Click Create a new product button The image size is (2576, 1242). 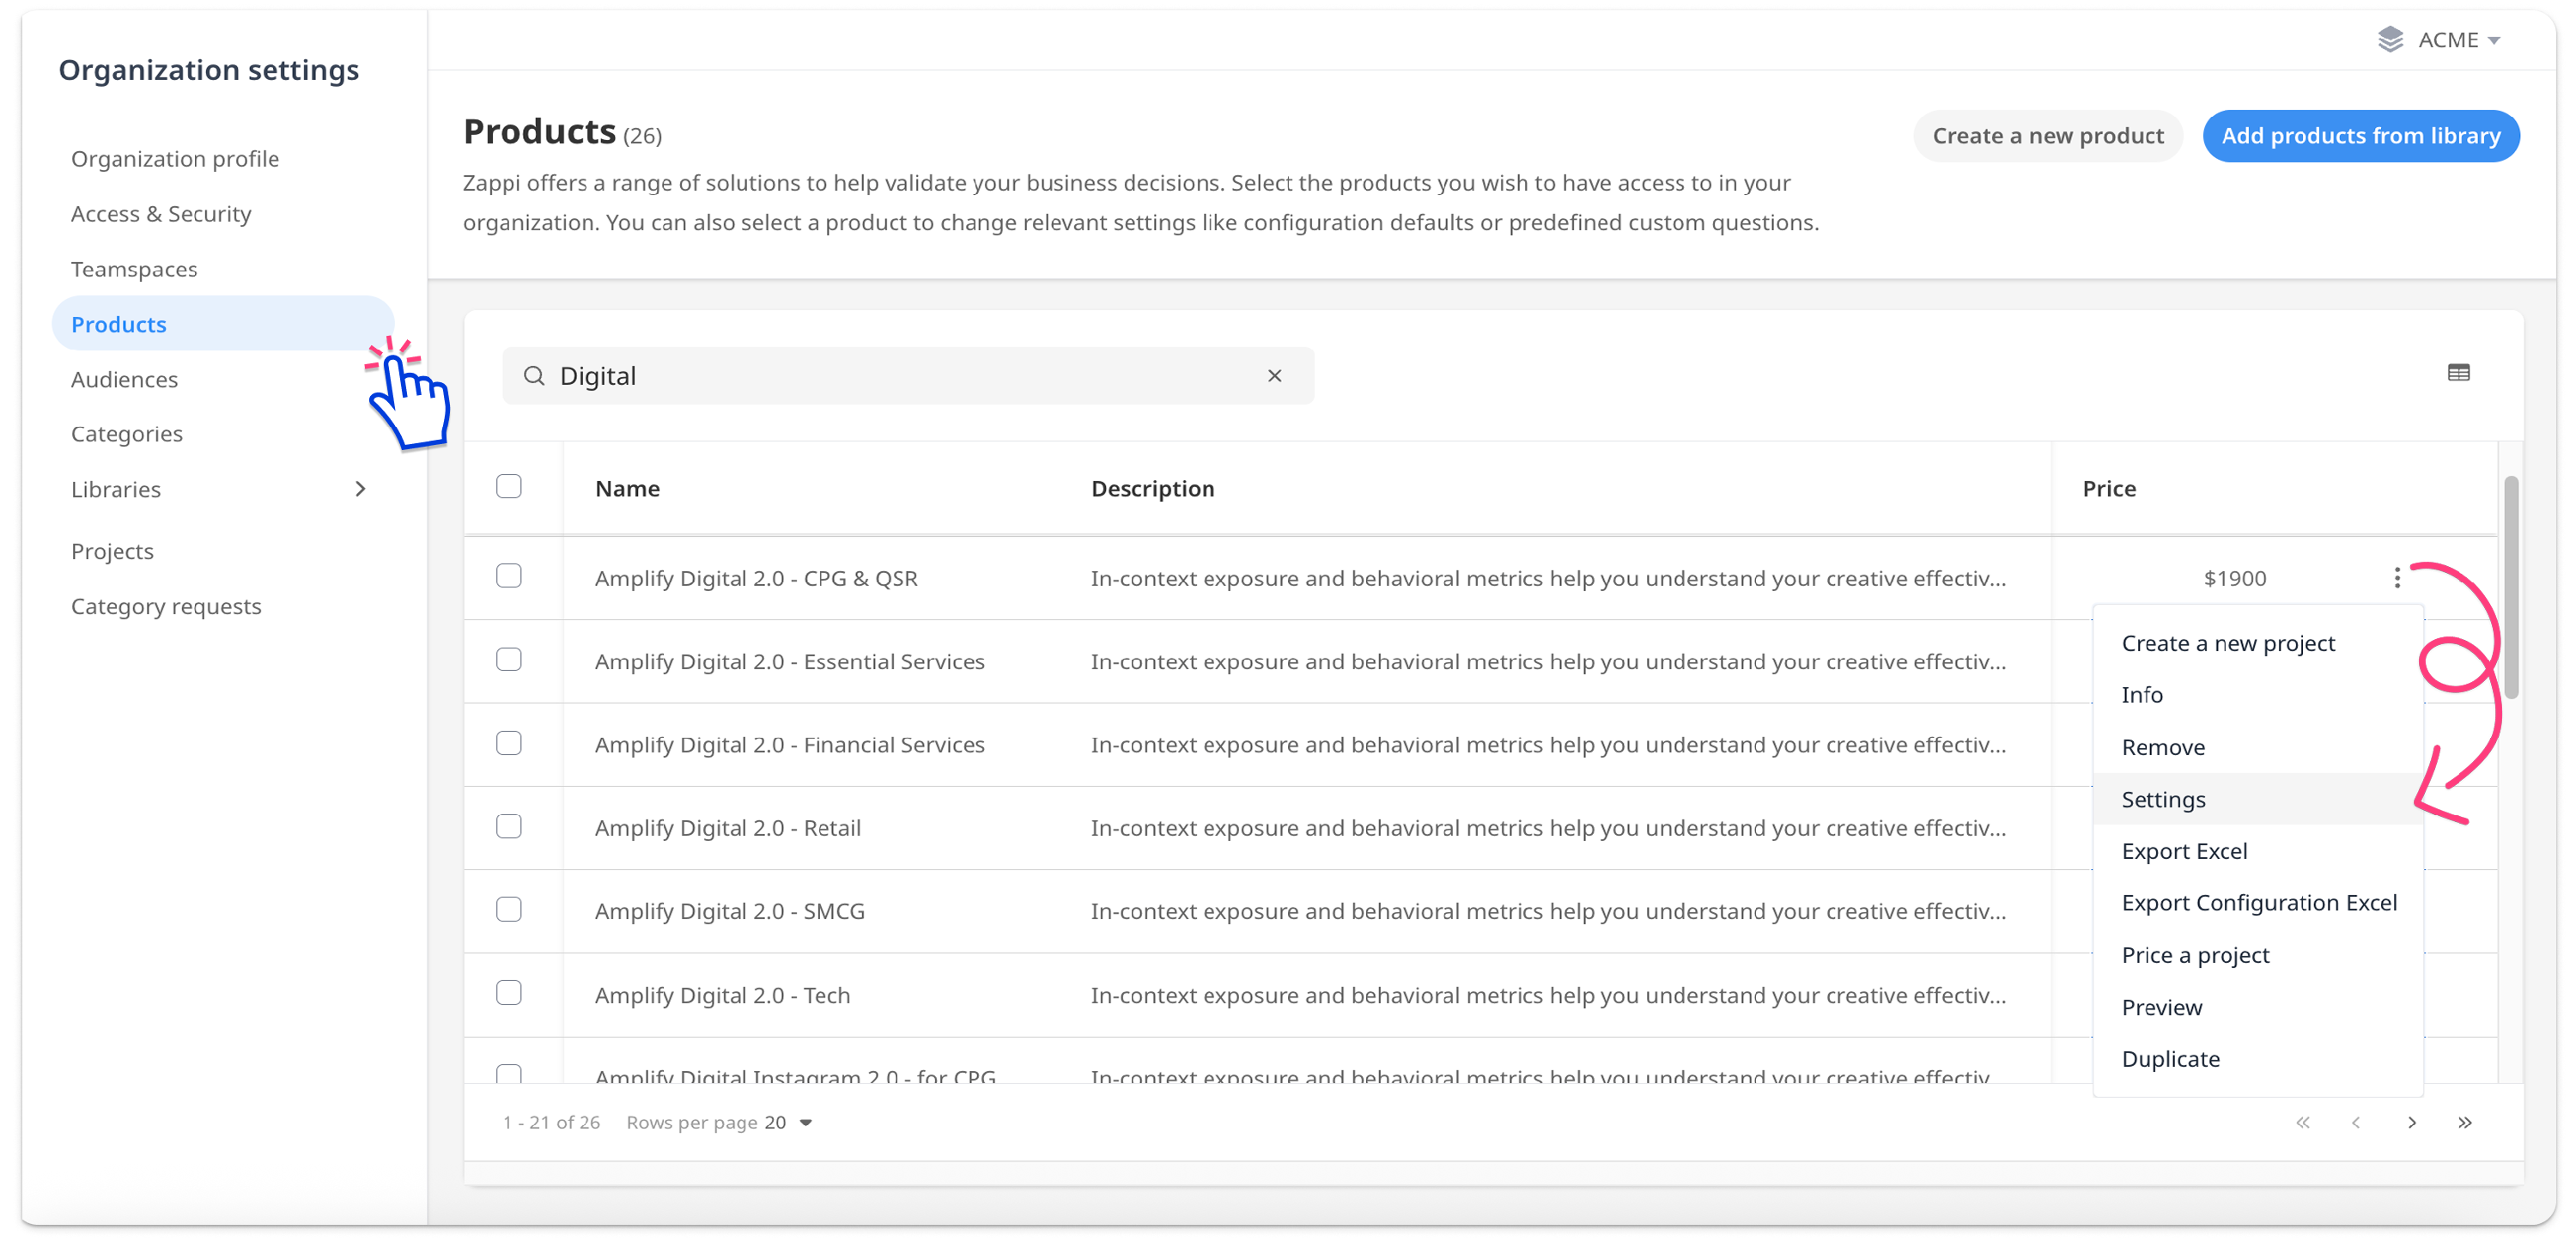[2047, 136]
